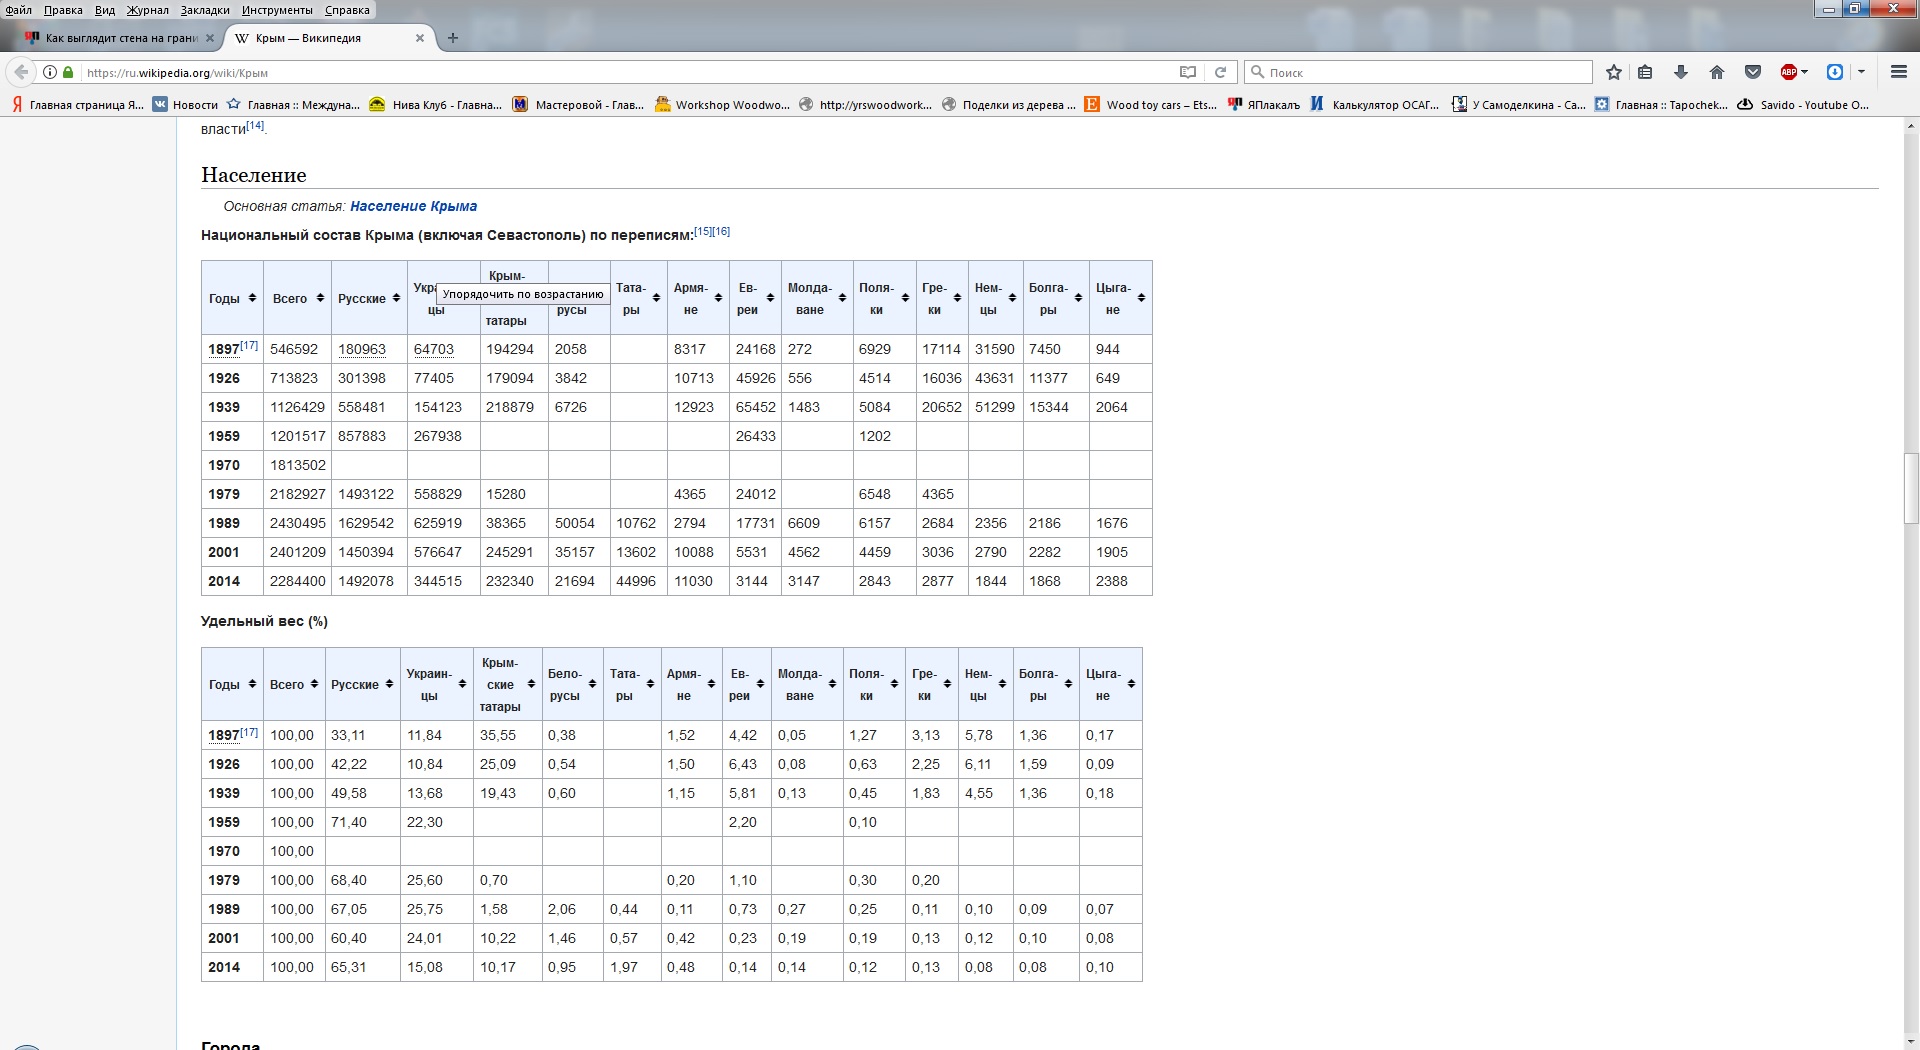1920x1050 pixels.
Task: Open 'Население Крыма' main article link
Action: [413, 206]
